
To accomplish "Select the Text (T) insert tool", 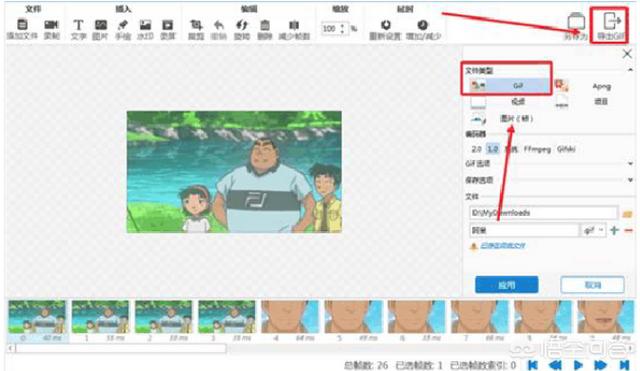I will click(x=78, y=25).
